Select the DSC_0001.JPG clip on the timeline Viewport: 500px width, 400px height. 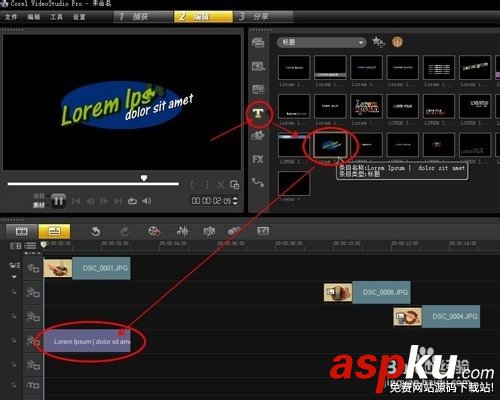[87, 268]
